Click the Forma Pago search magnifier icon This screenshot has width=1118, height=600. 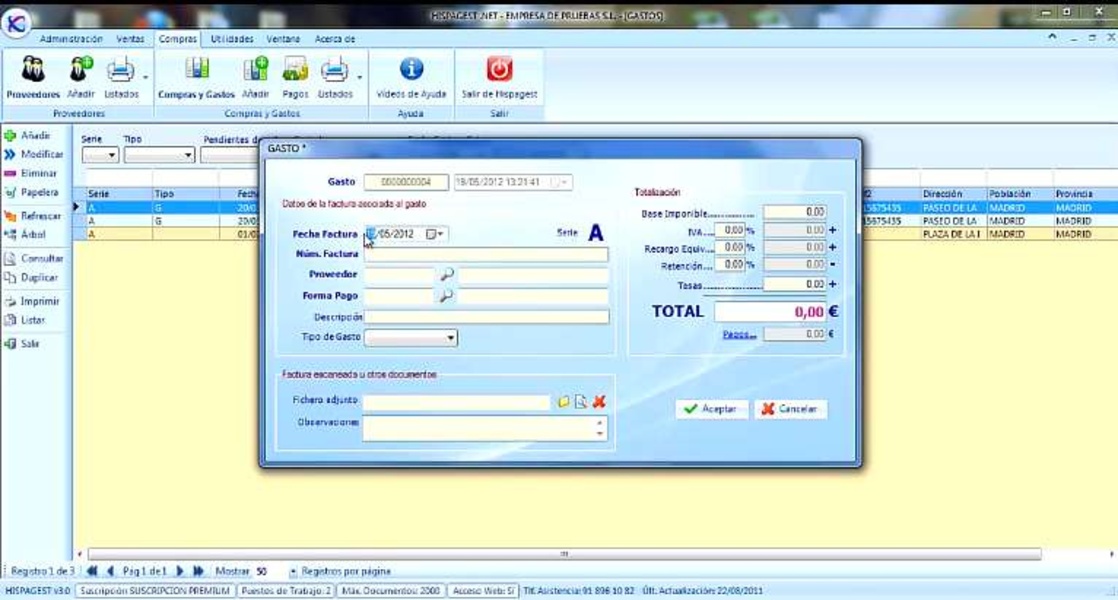[x=446, y=296]
